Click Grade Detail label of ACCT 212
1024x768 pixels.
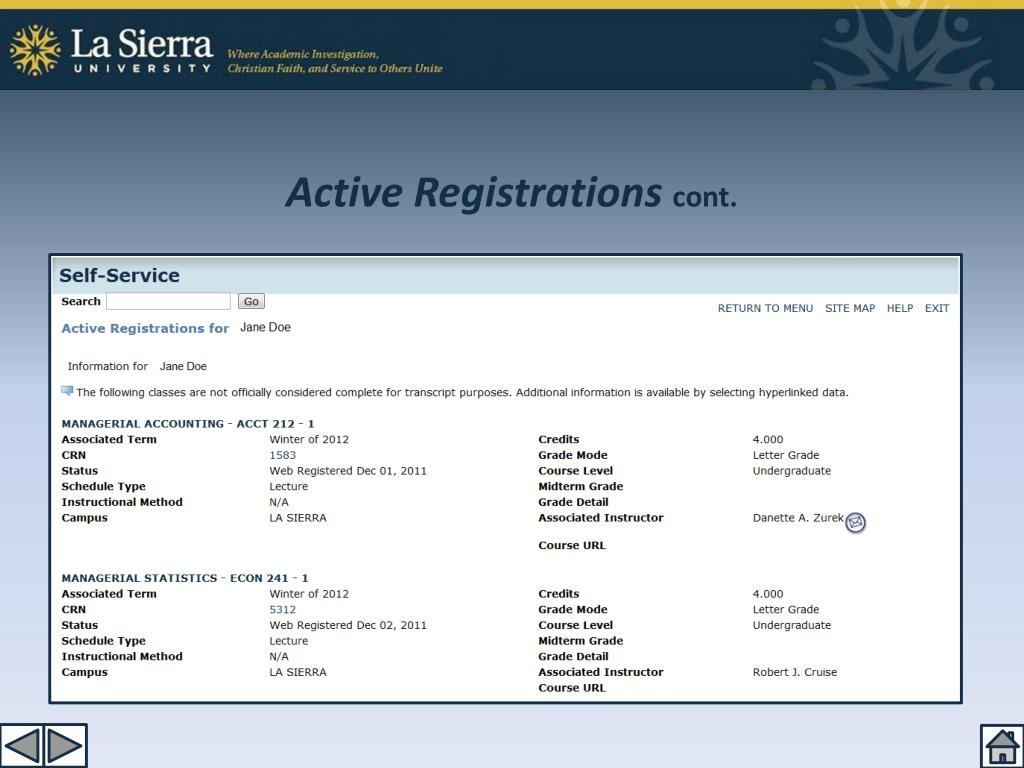tap(573, 502)
